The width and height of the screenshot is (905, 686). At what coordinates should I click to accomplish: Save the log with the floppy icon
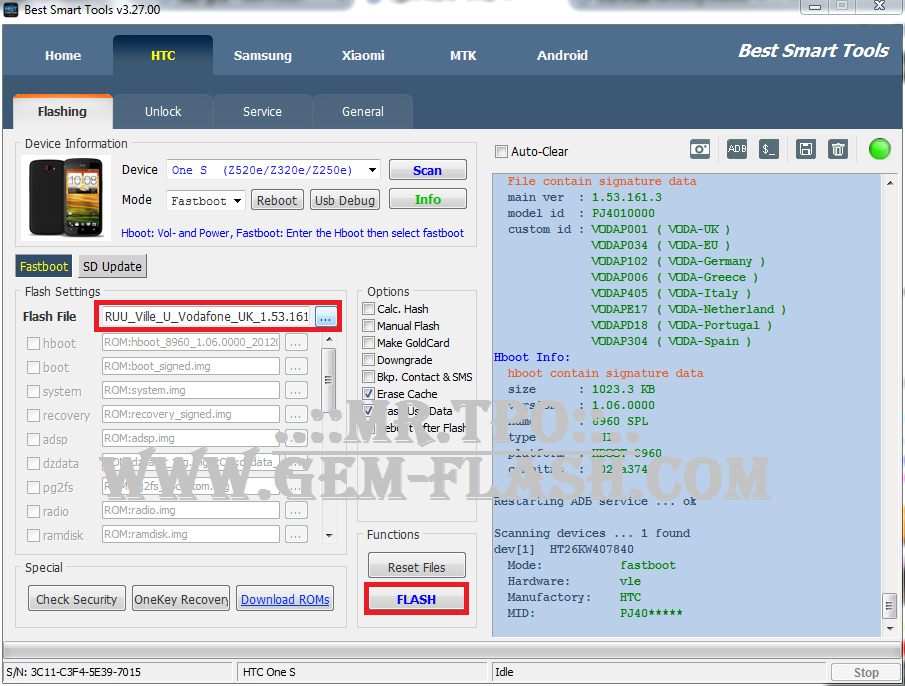tap(805, 149)
